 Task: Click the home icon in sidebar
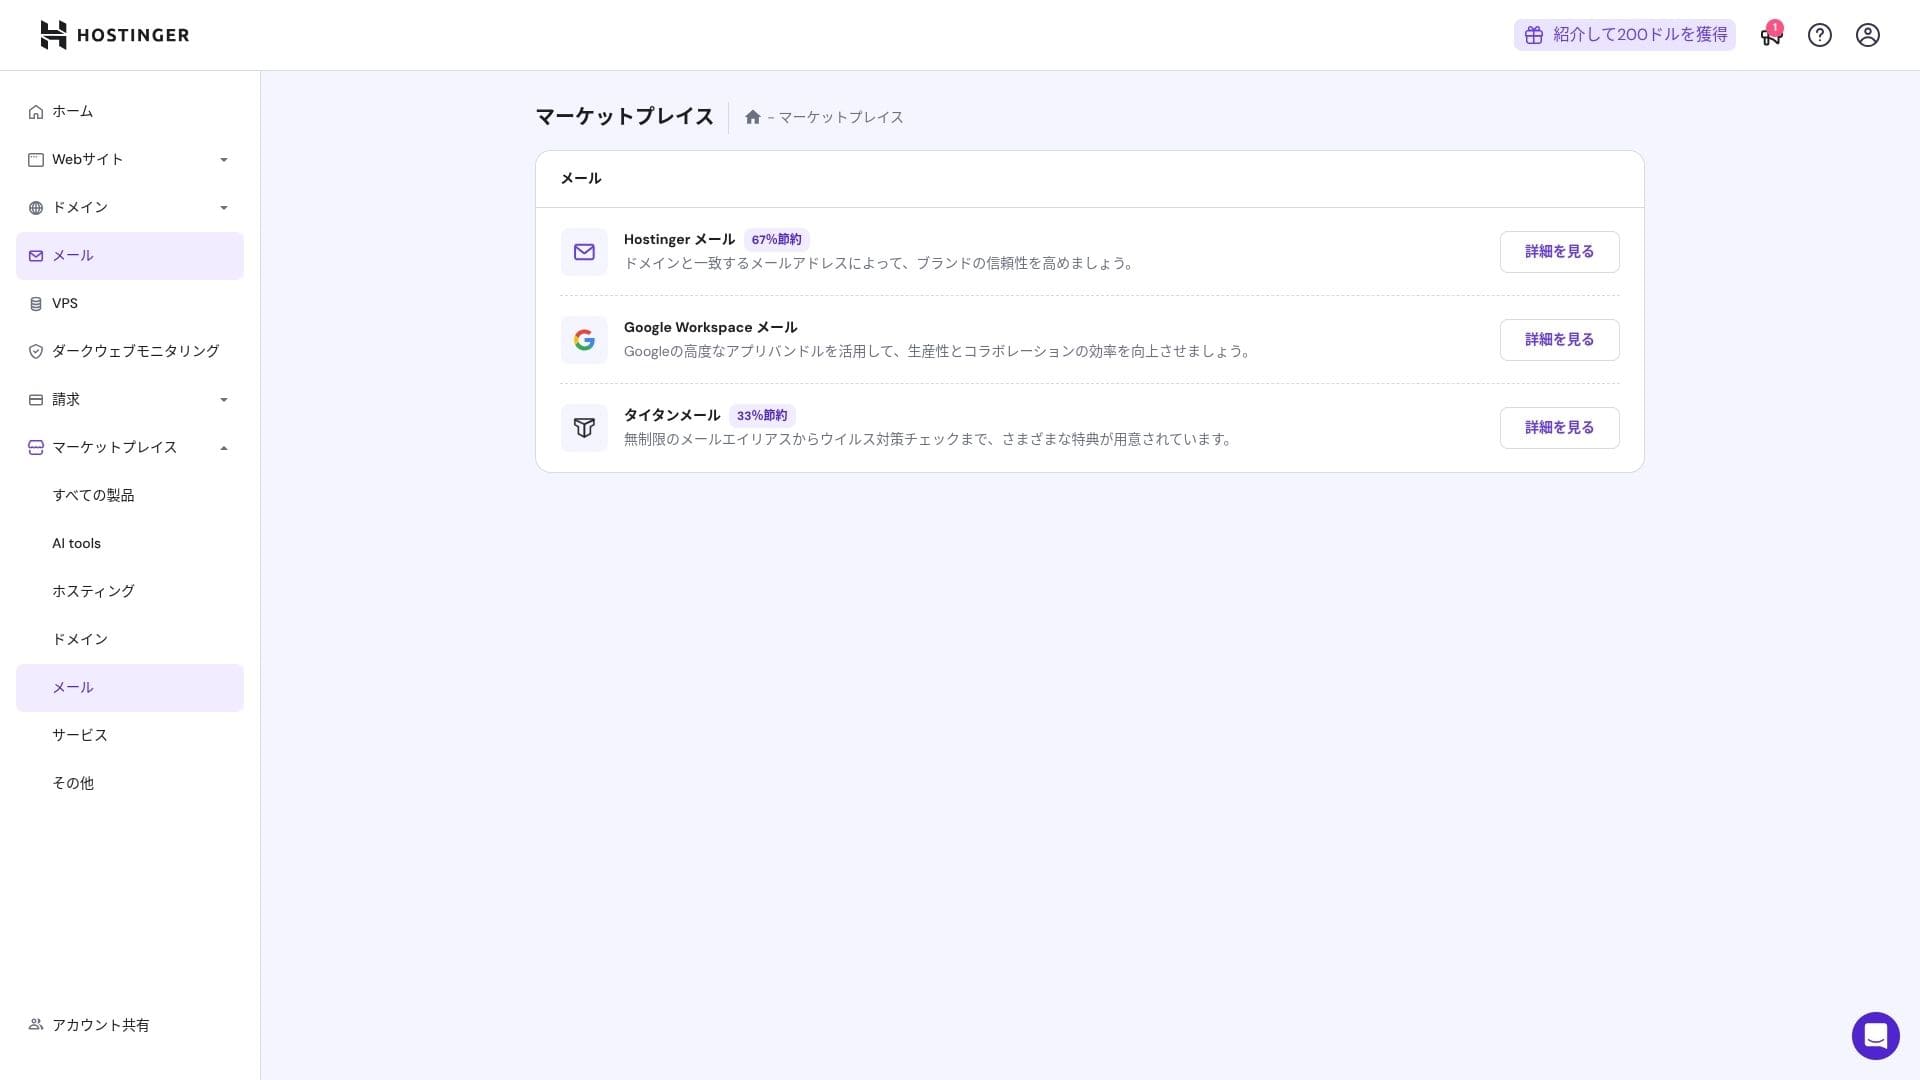(36, 112)
